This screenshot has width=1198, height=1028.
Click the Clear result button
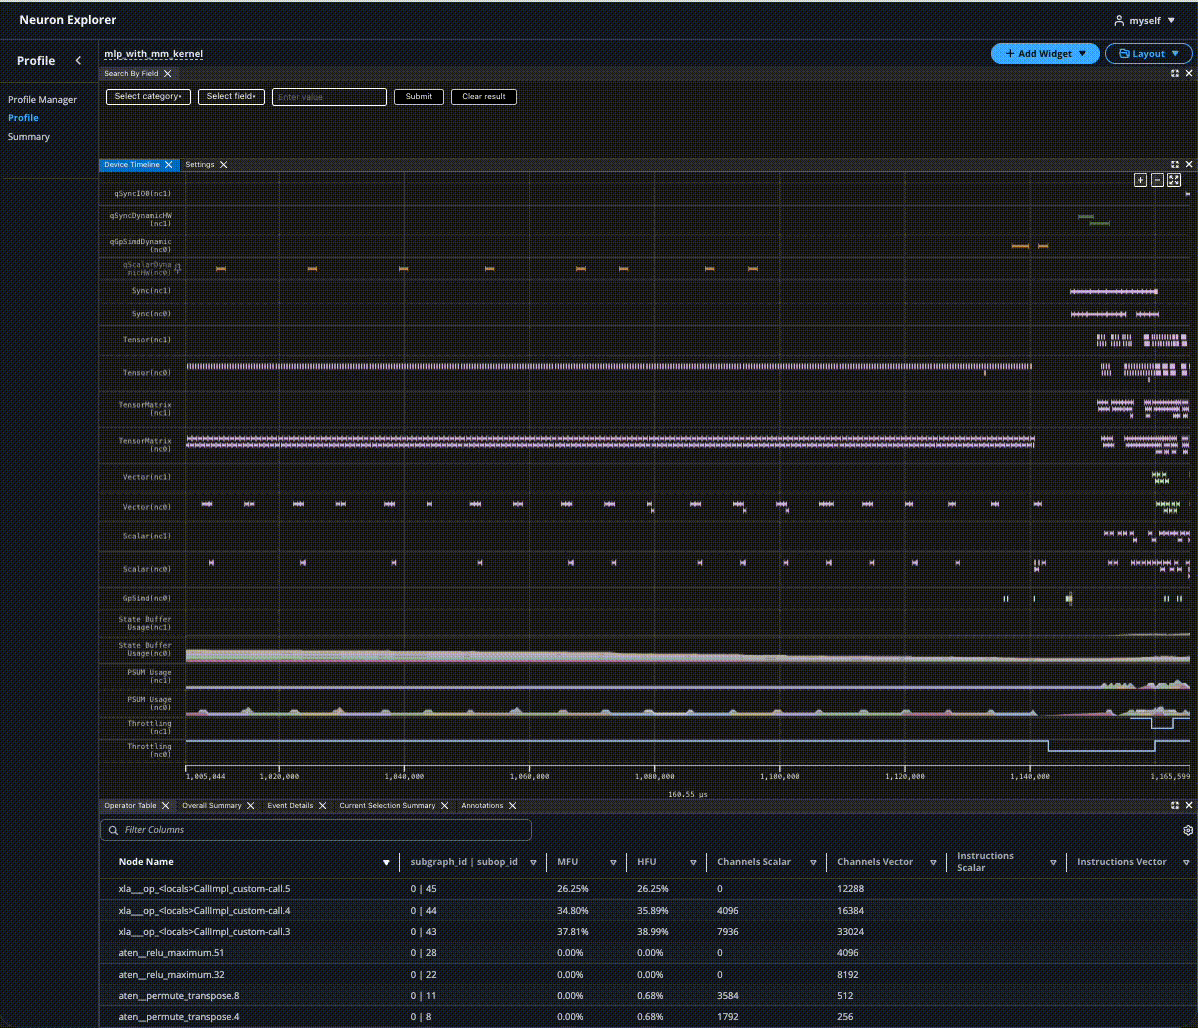[x=483, y=97]
